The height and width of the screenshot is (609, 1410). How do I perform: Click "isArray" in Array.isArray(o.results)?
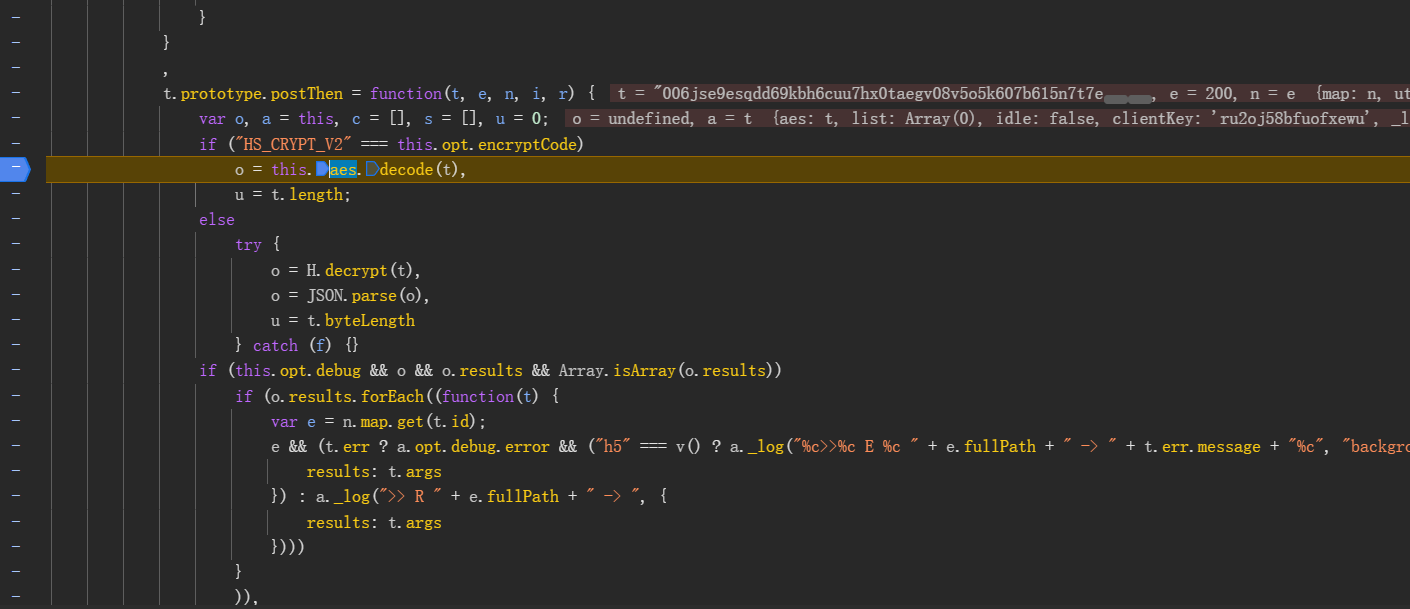coord(645,371)
